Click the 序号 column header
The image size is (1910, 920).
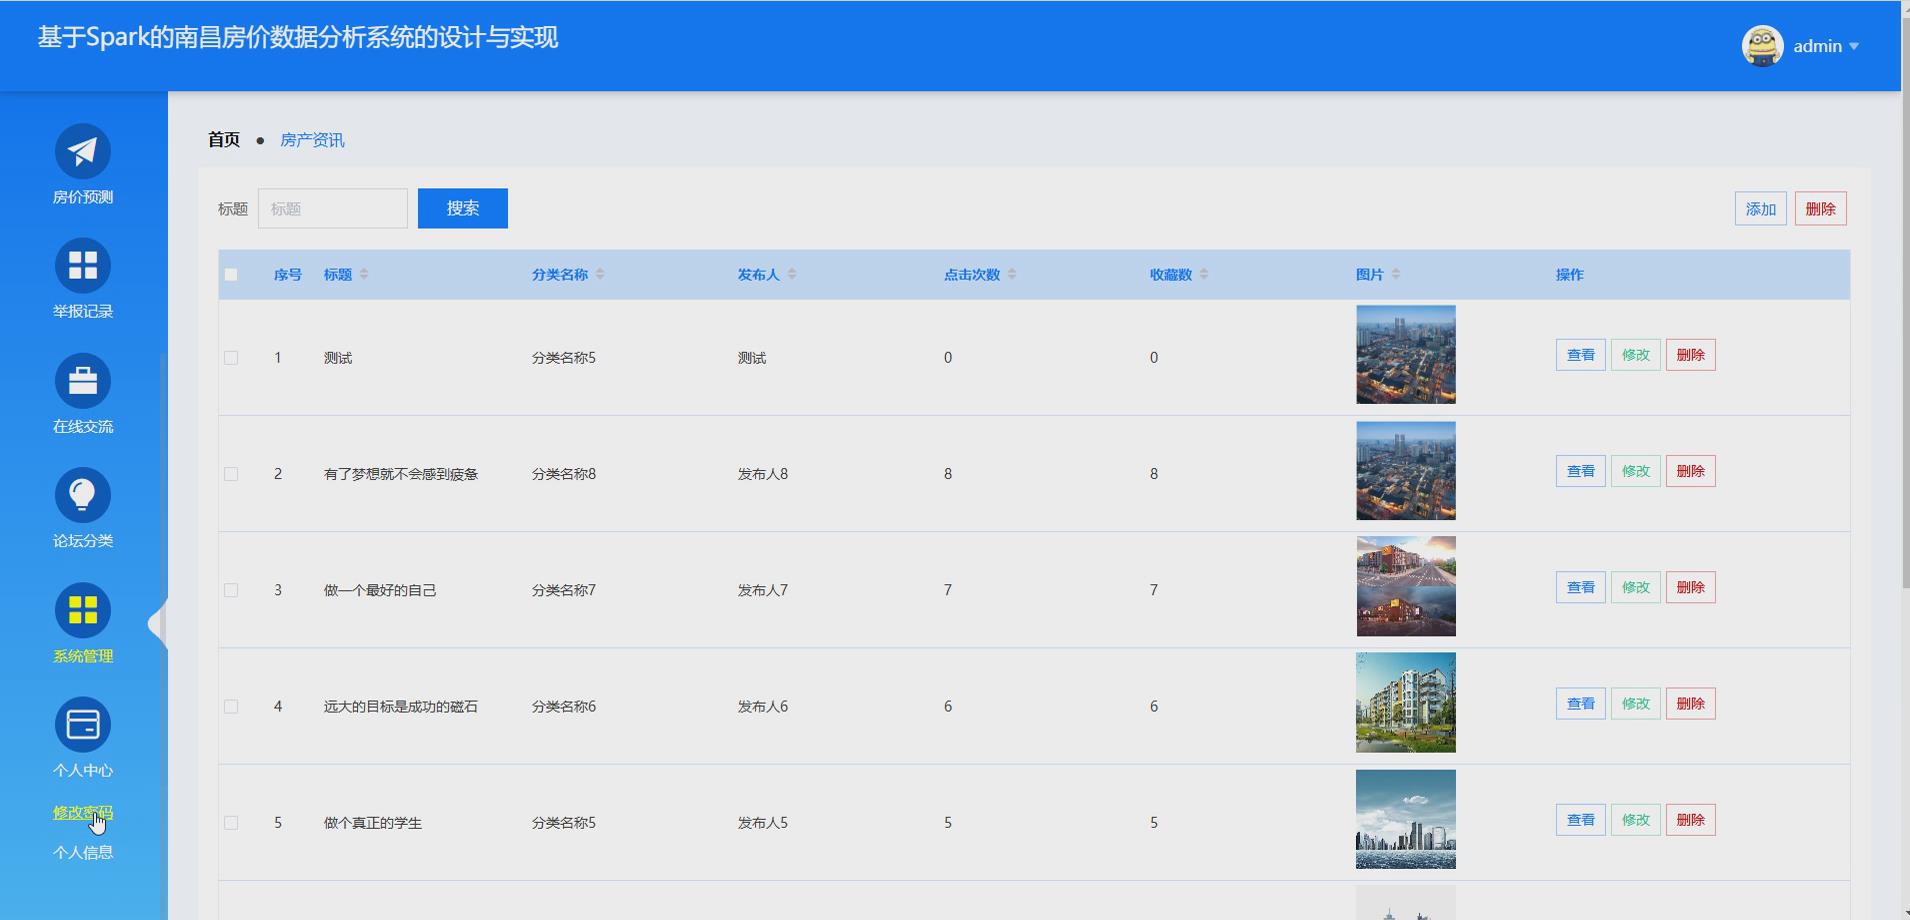[288, 275]
